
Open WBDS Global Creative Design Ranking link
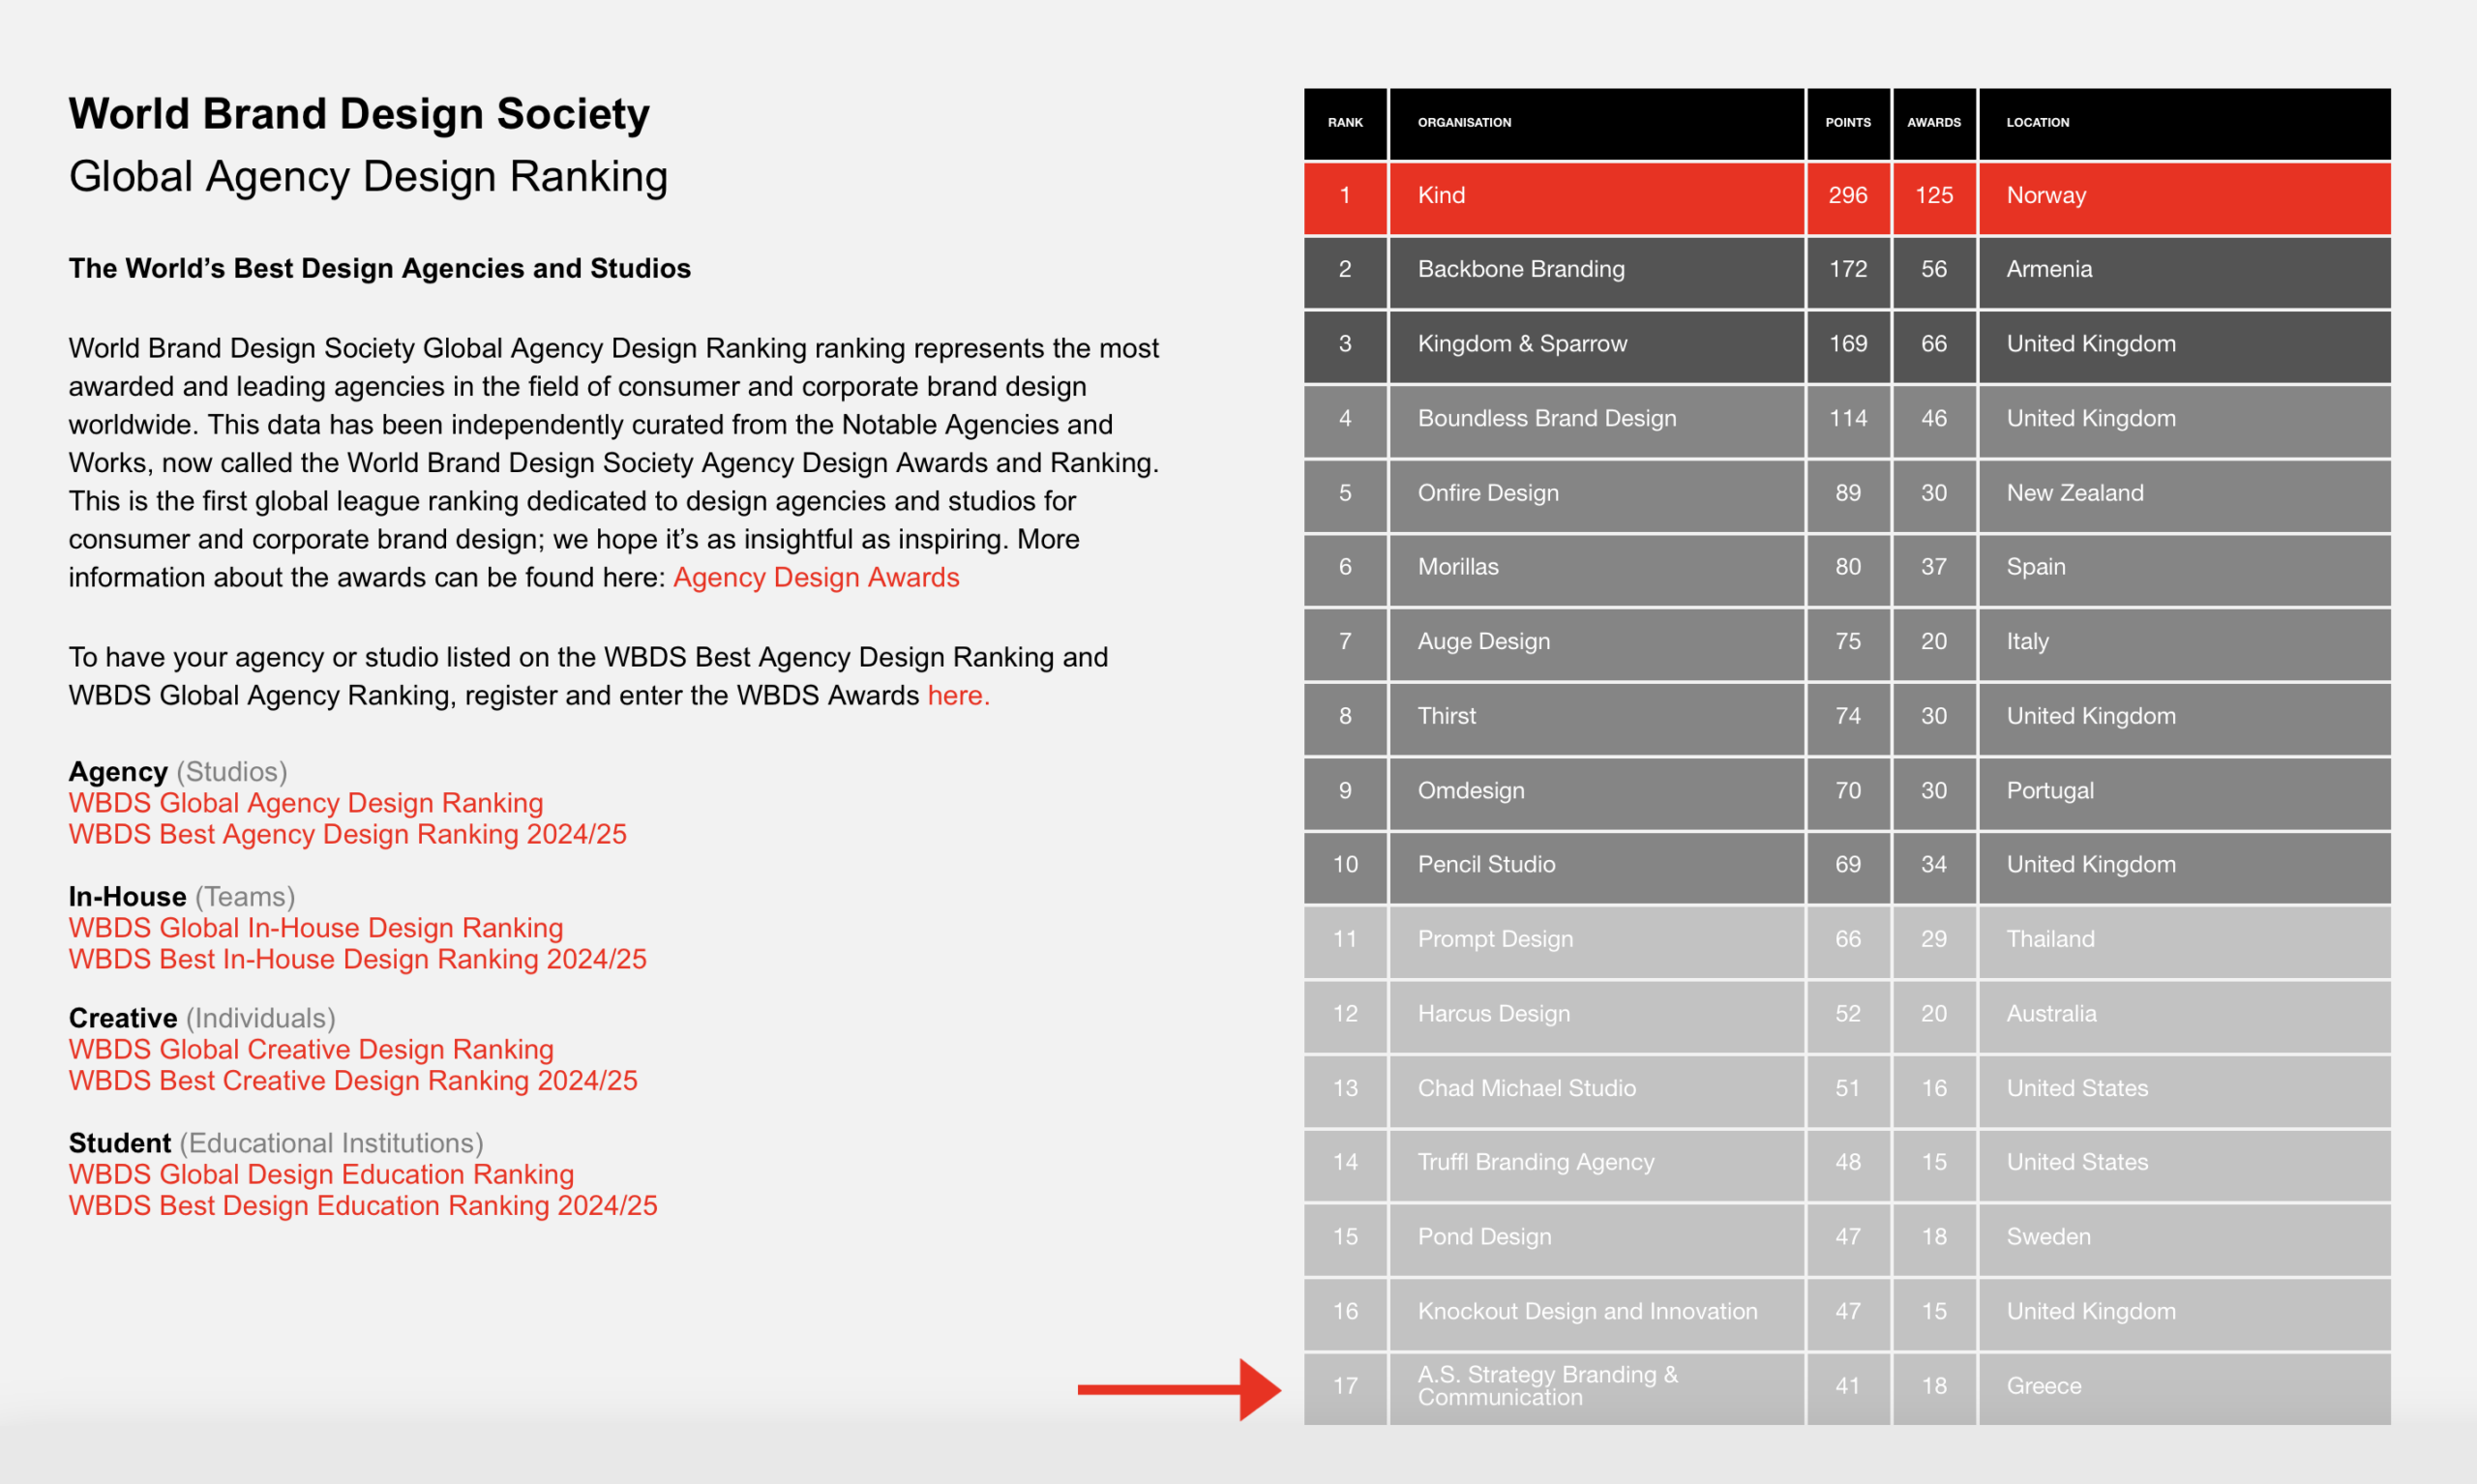coord(311,1049)
